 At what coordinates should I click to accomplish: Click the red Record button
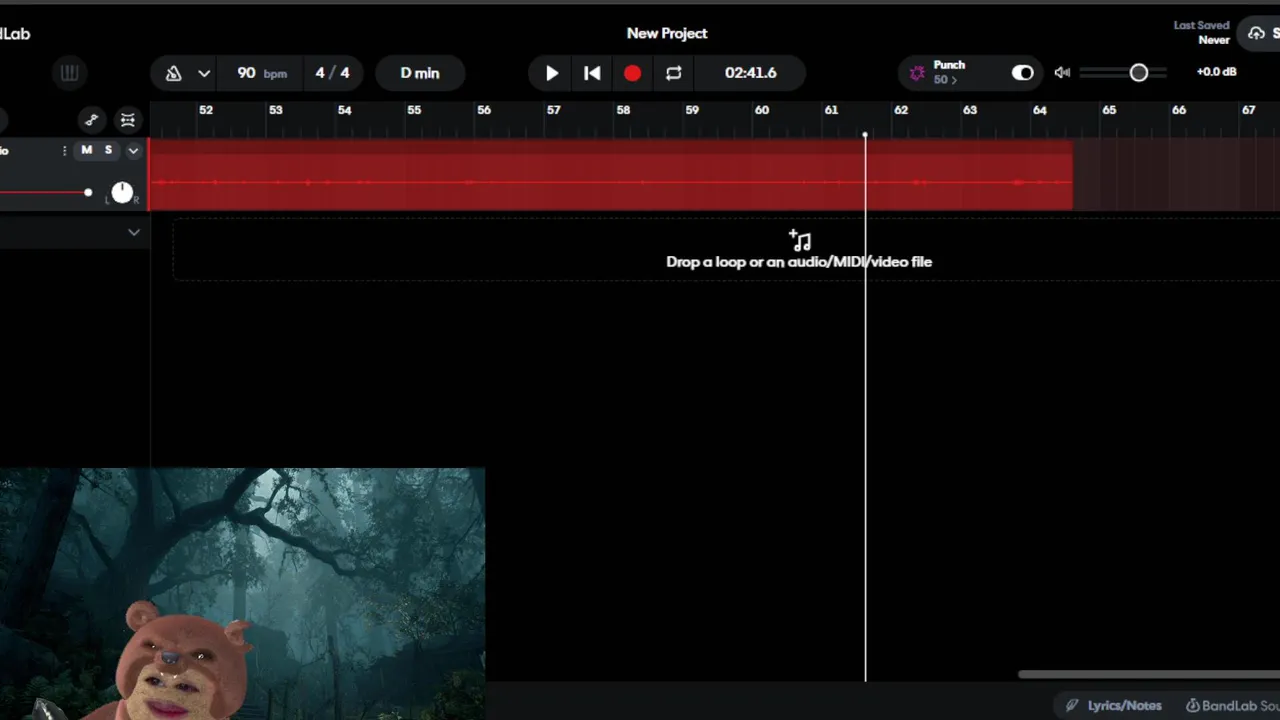632,73
